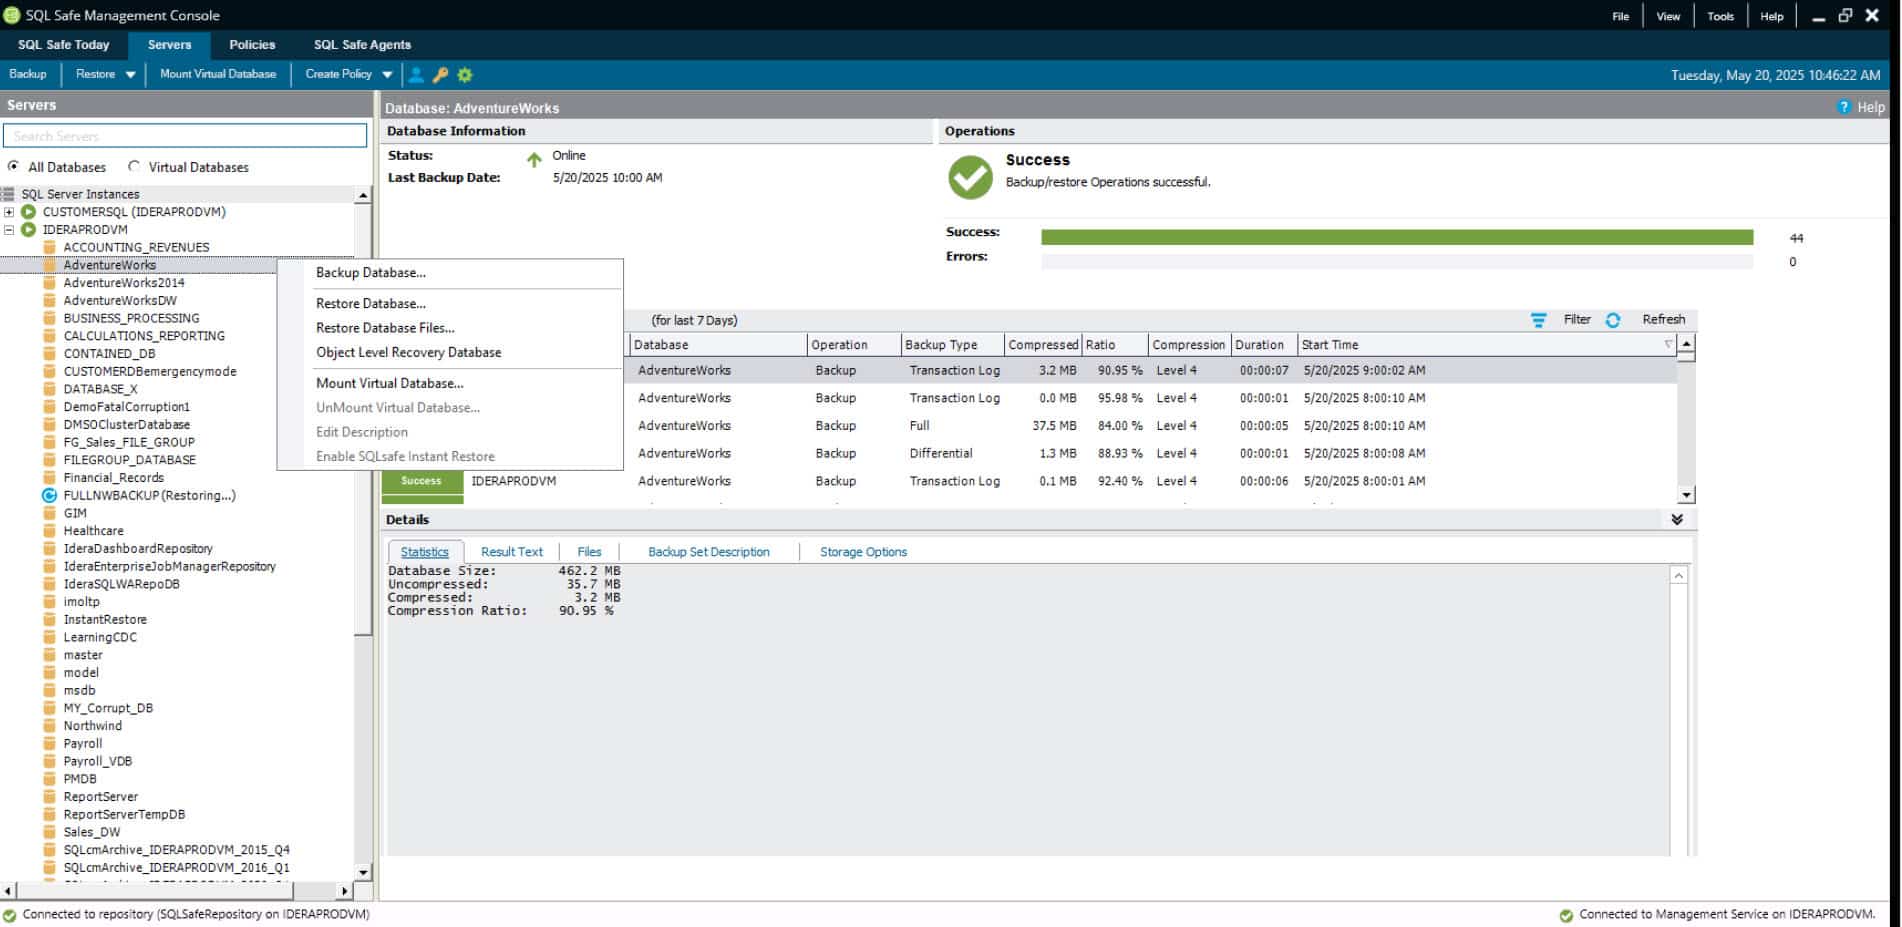This screenshot has width=1902, height=927.
Task: Collapse the IDERAPRODVM server instance node
Action: pyautogui.click(x=9, y=230)
